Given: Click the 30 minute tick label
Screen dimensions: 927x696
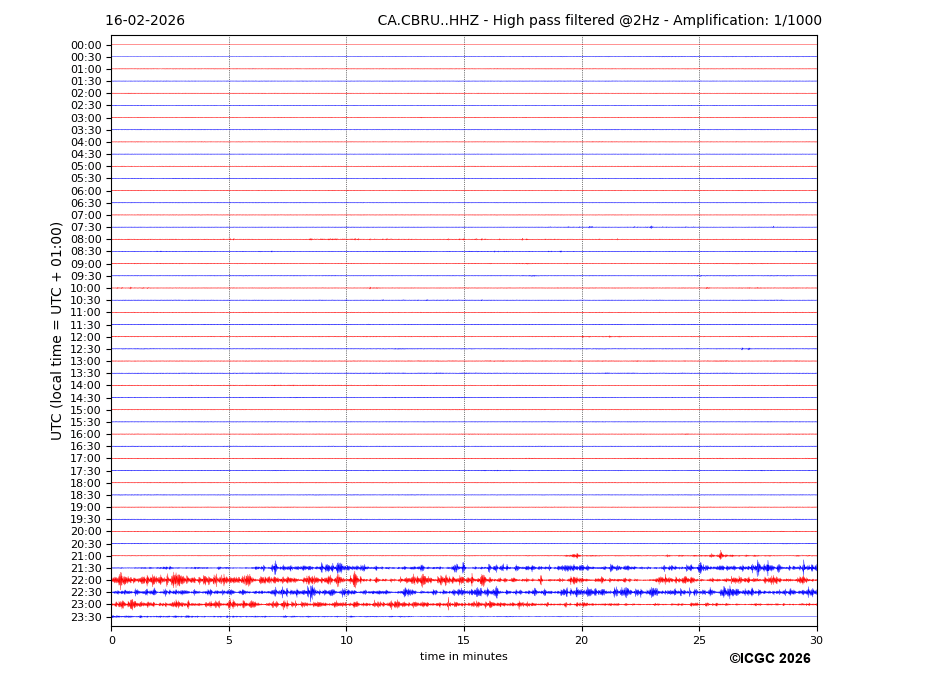Looking at the screenshot, I should point(816,640).
